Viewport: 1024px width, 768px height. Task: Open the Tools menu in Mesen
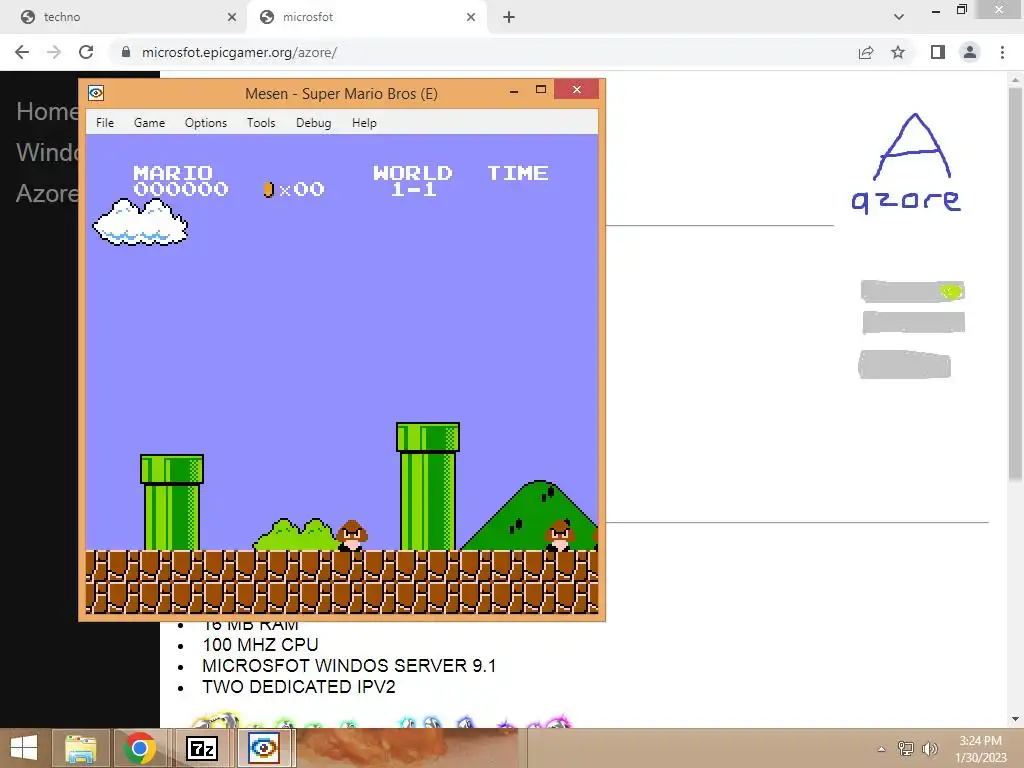coord(261,123)
